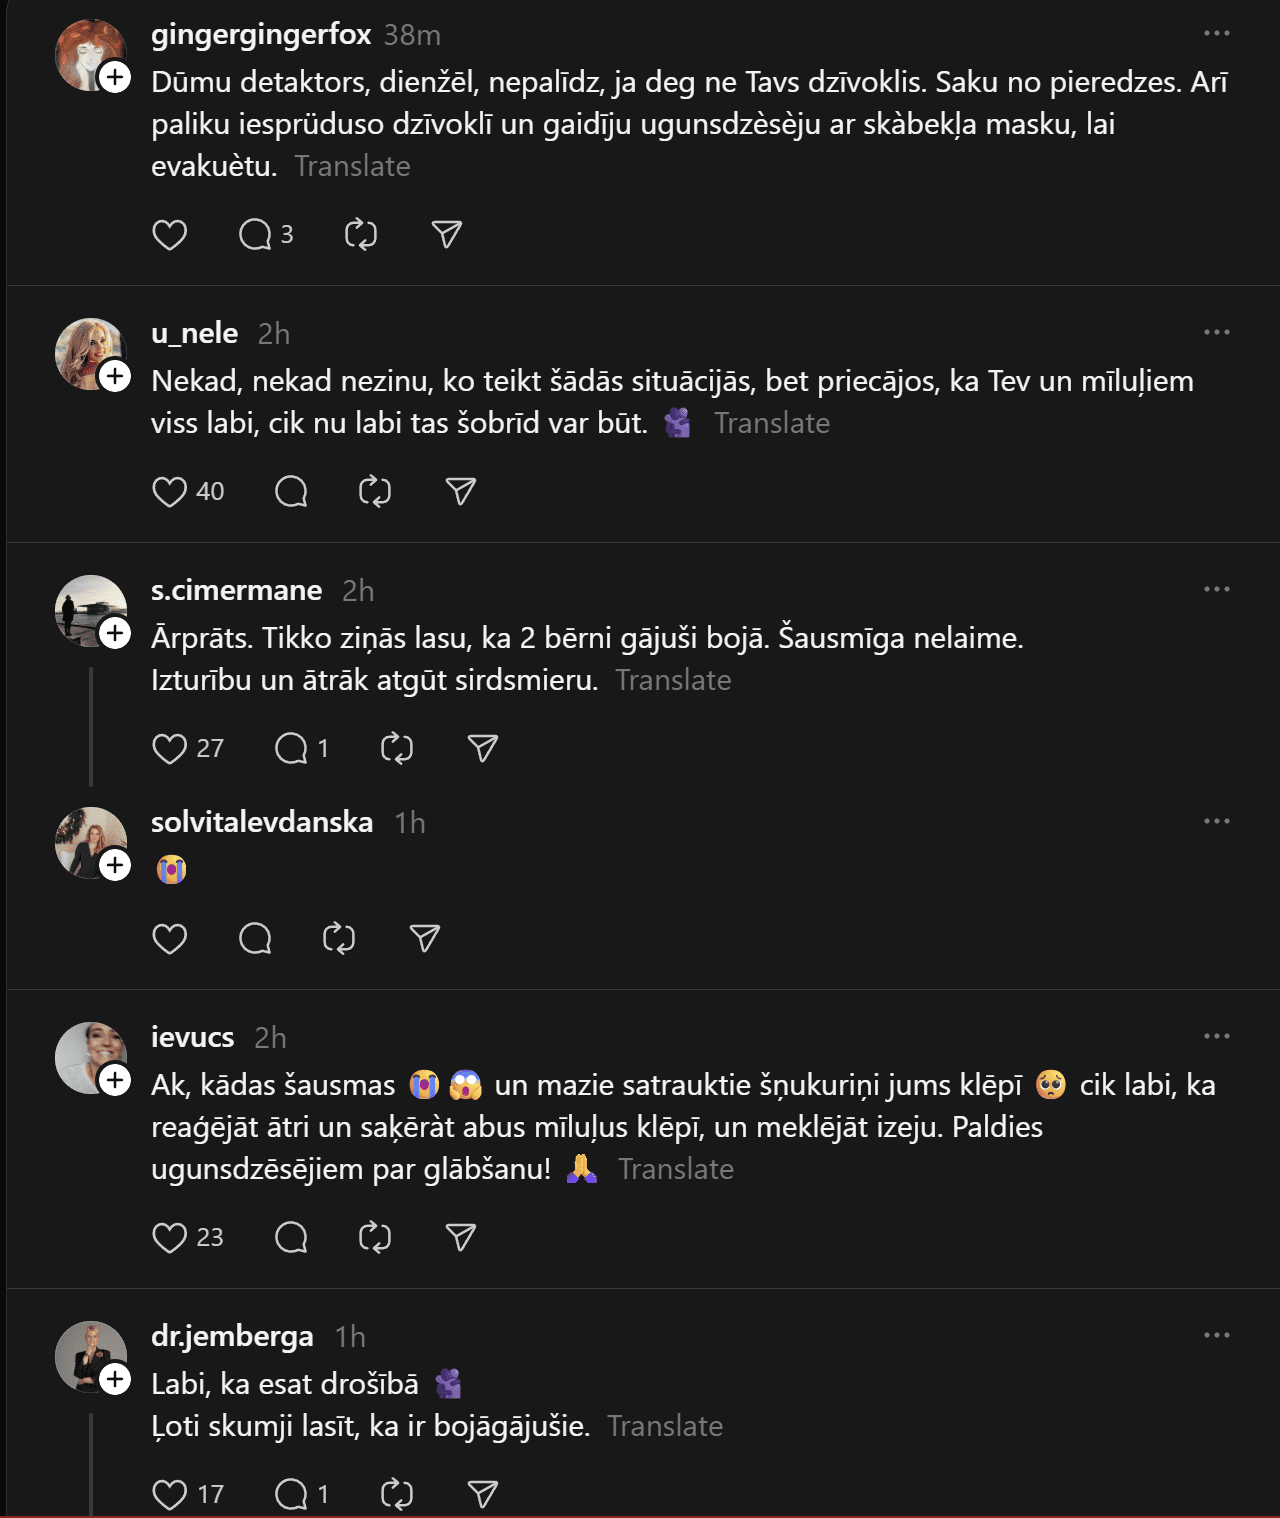Open replies on gingergingerfox's comment
This screenshot has width=1280, height=1518.
point(256,235)
